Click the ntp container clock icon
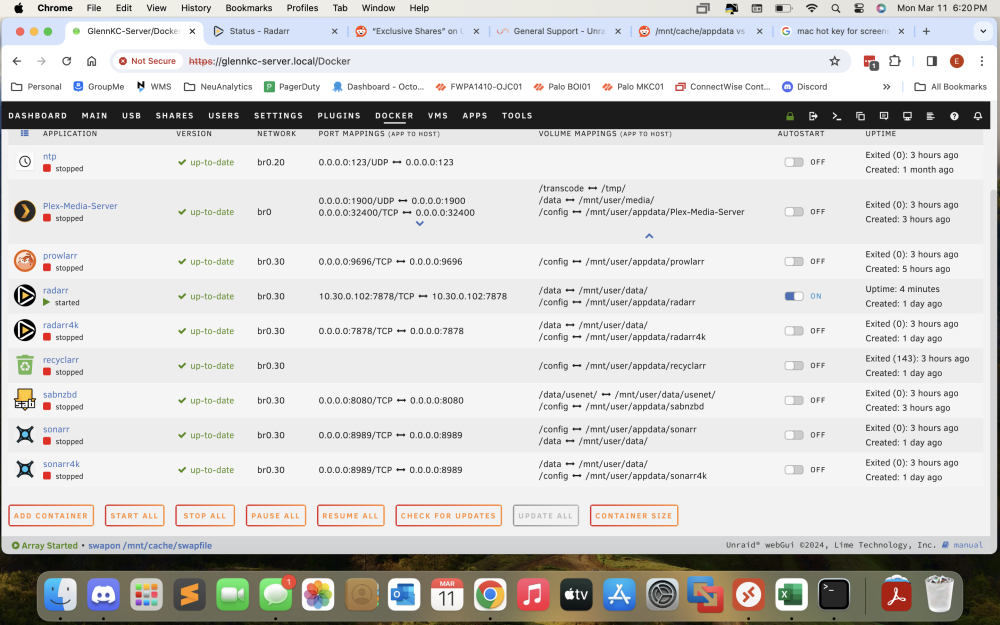The width and height of the screenshot is (1000, 625). 25,162
